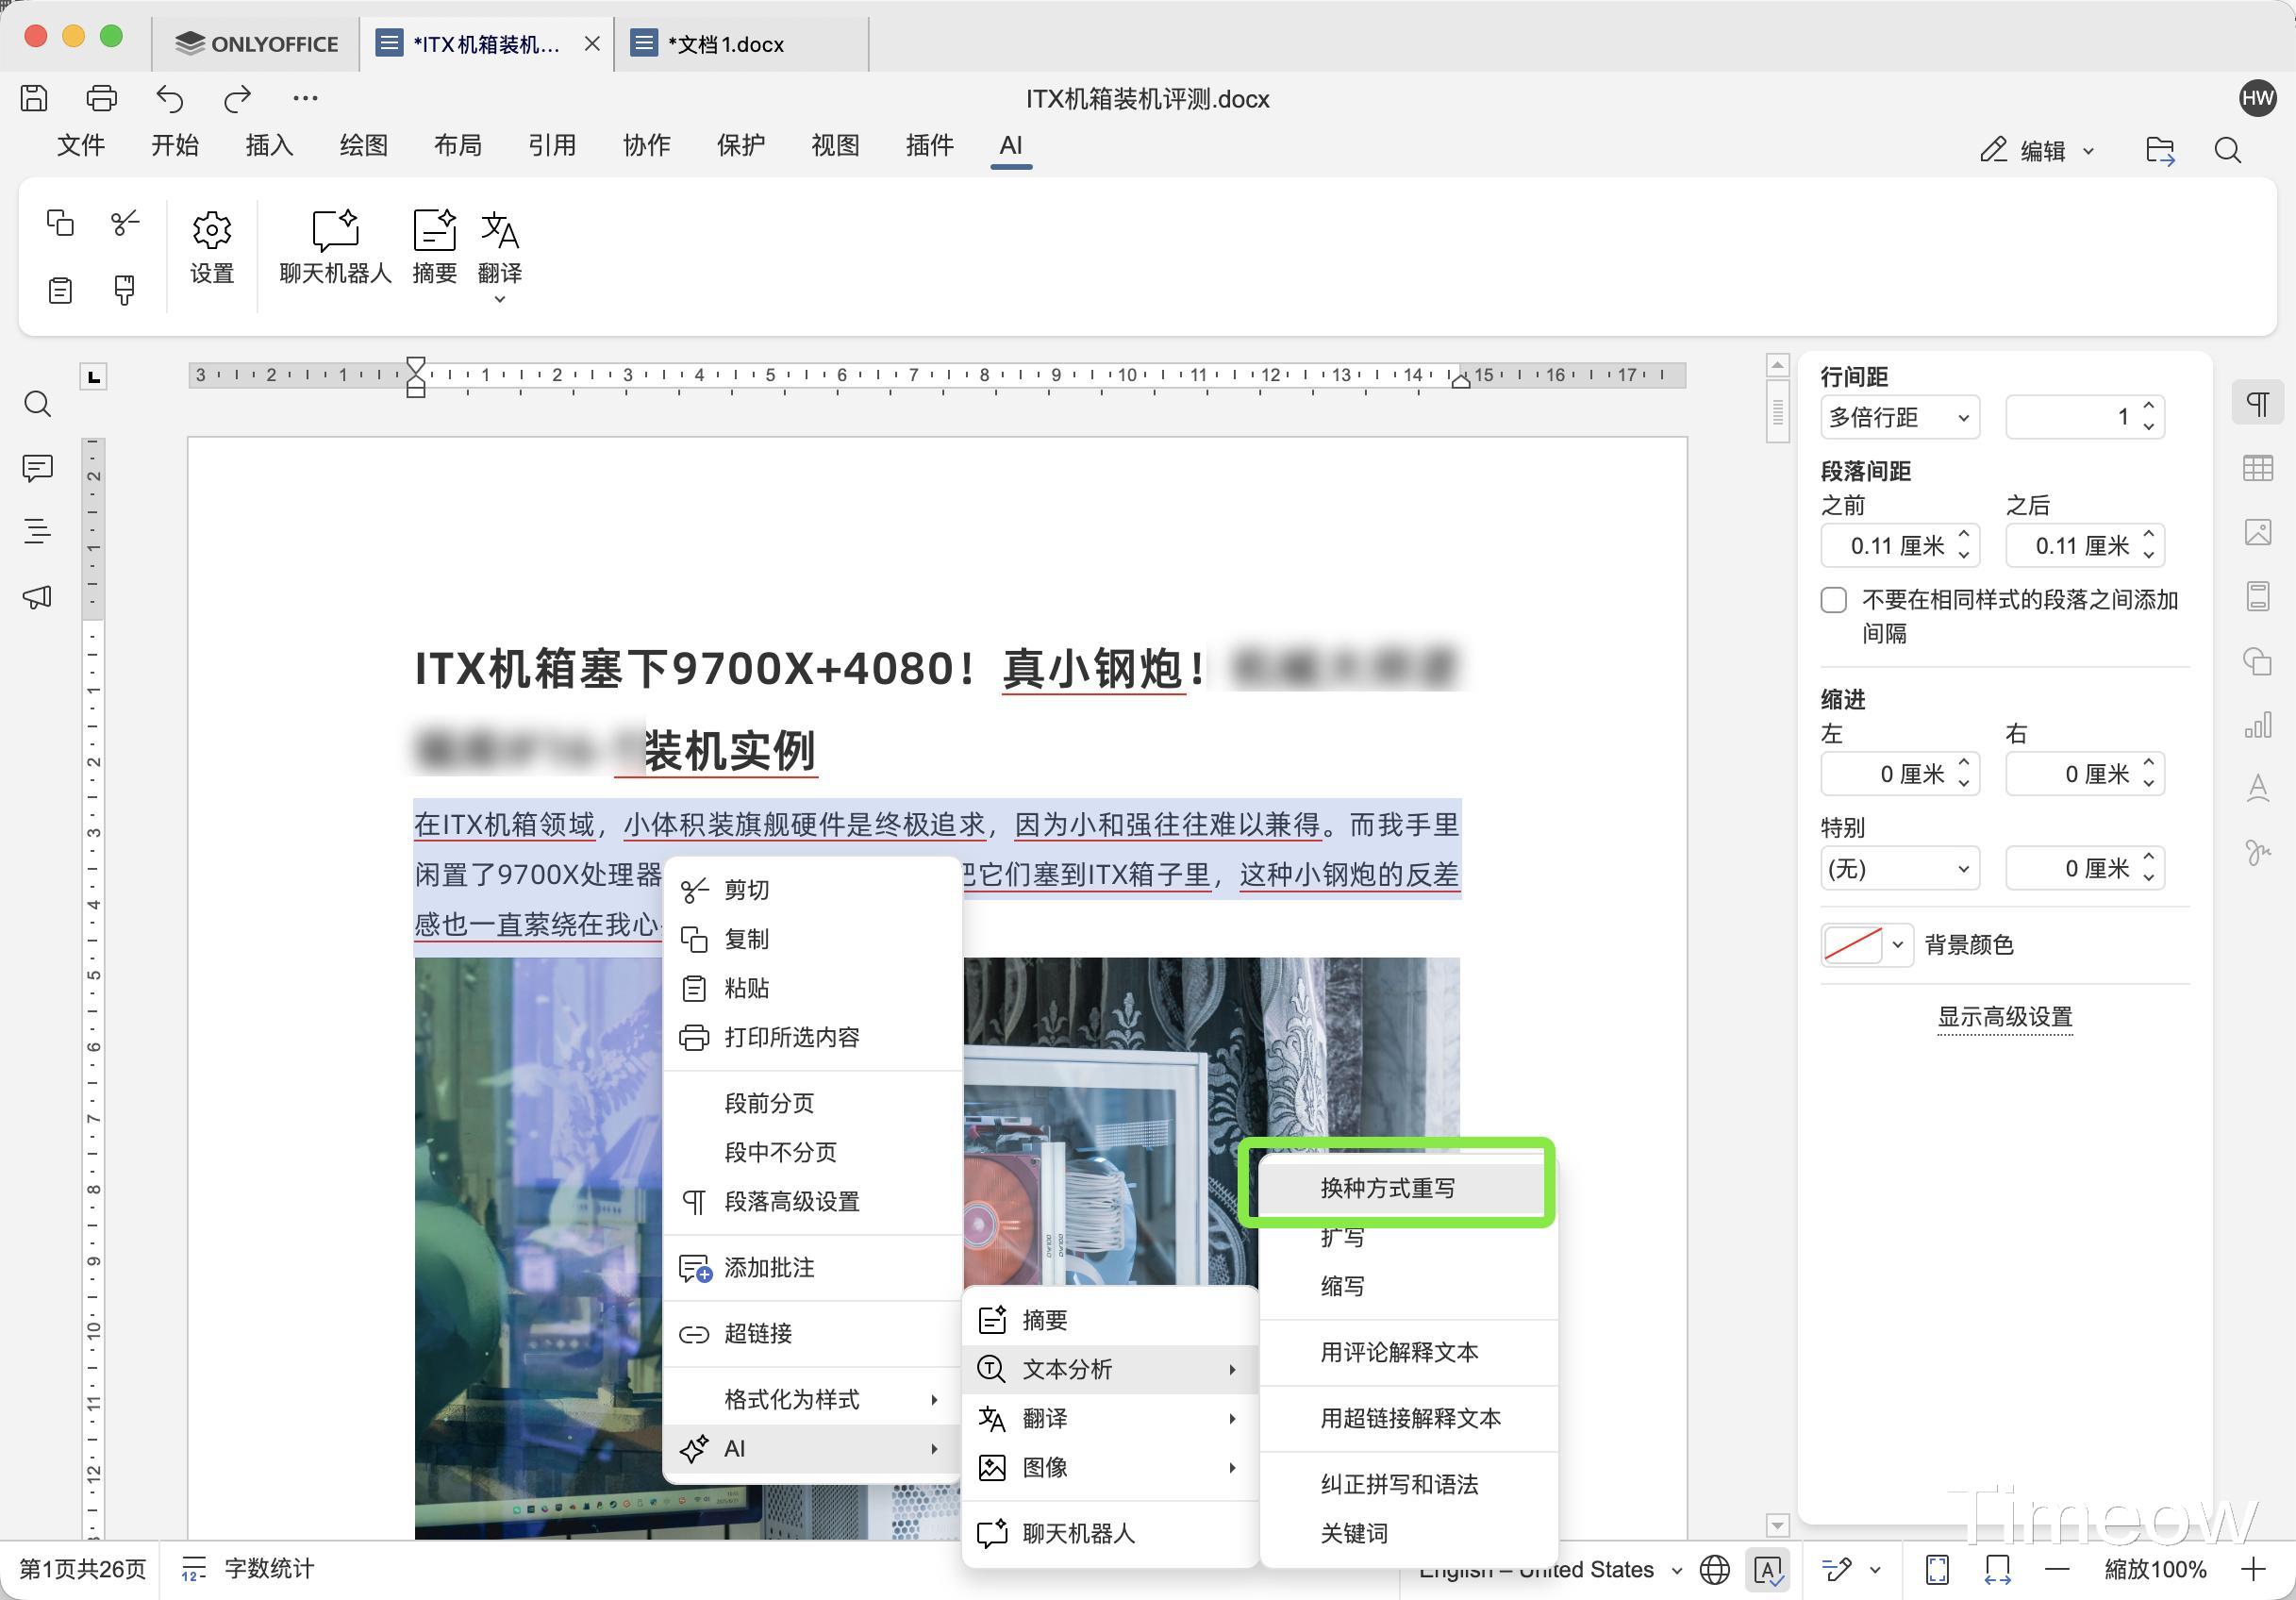Viewport: 2296px width, 1600px height.
Task: Select 换种方式重写 from the AI submenu
Action: (1388, 1188)
